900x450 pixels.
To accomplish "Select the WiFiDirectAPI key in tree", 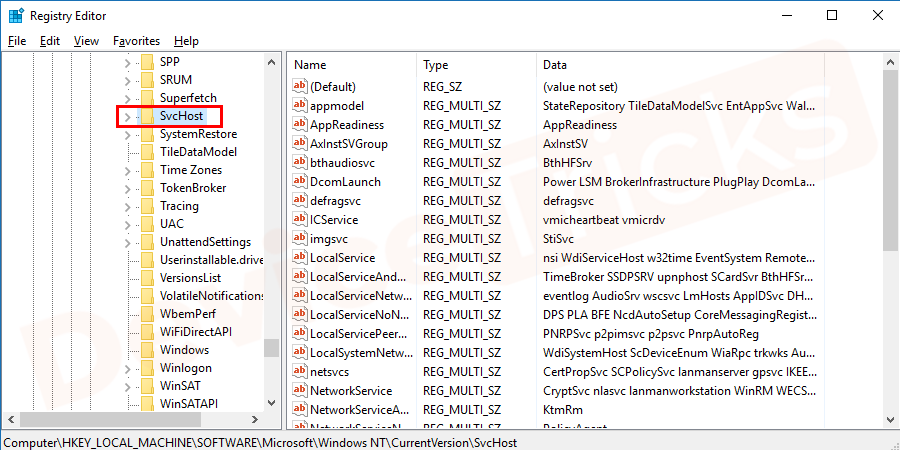I will tap(196, 332).
